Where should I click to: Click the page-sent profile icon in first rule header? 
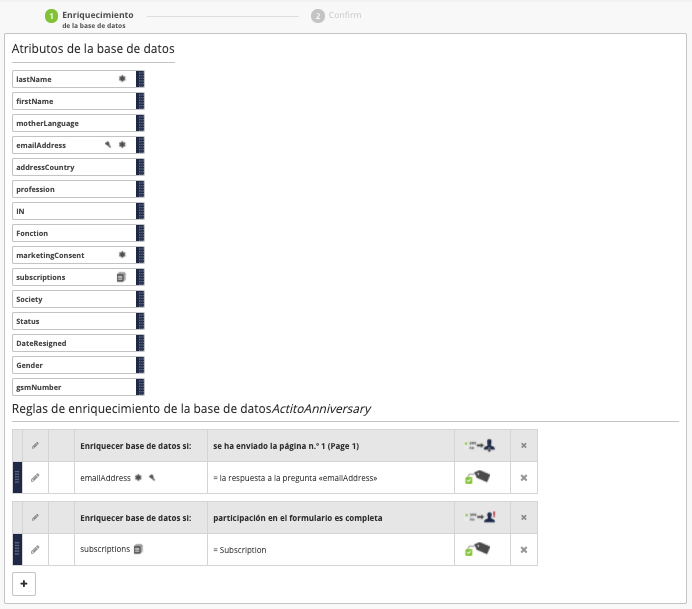(480, 445)
